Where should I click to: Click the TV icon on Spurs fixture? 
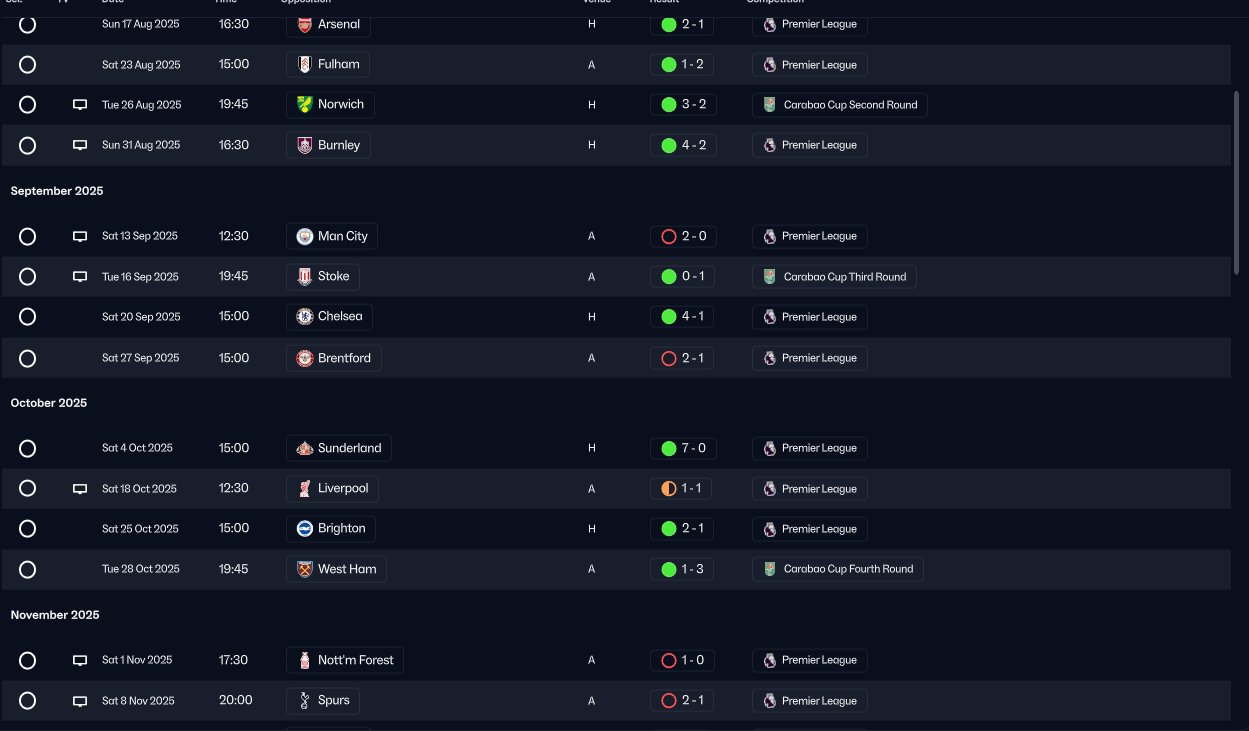[80, 701]
